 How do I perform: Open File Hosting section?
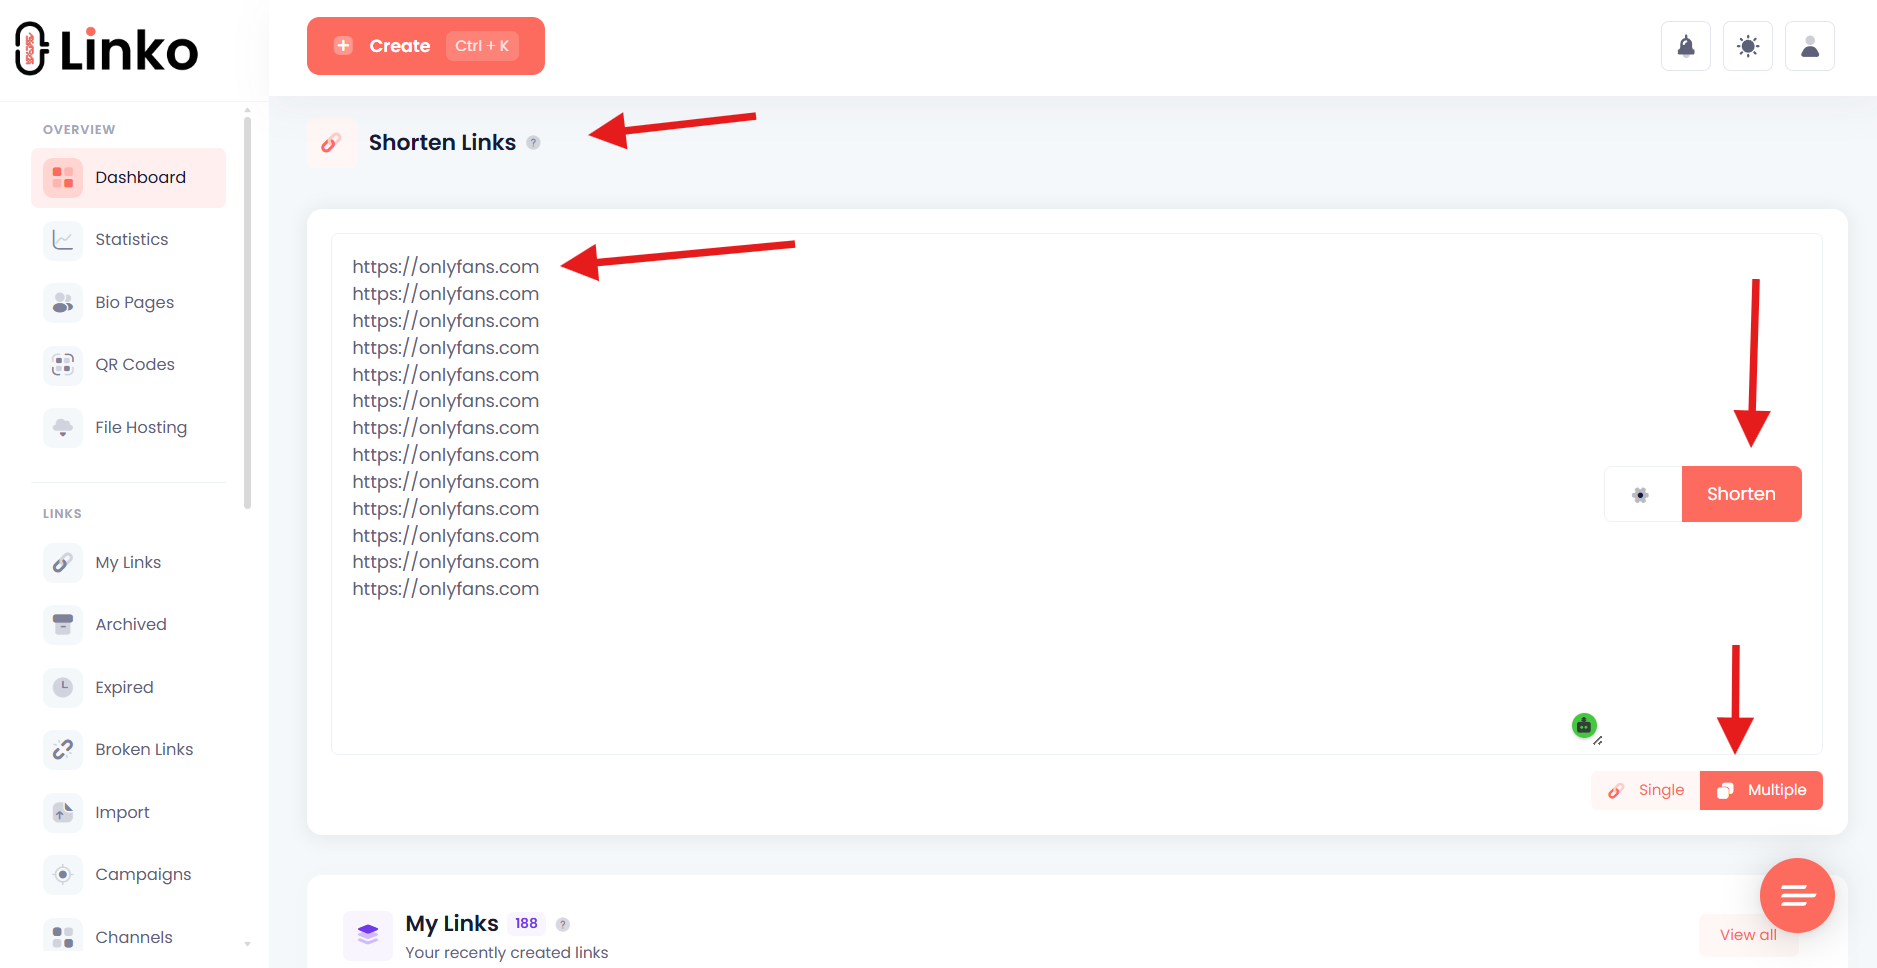coord(128,428)
